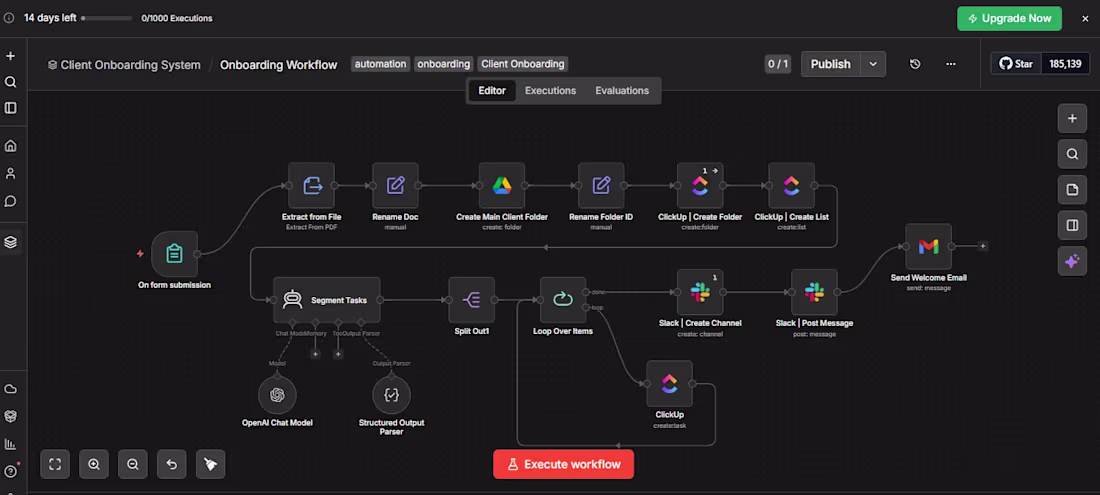Image resolution: width=1100 pixels, height=495 pixels.
Task: Switch to the Executions tab
Action: pyautogui.click(x=551, y=90)
